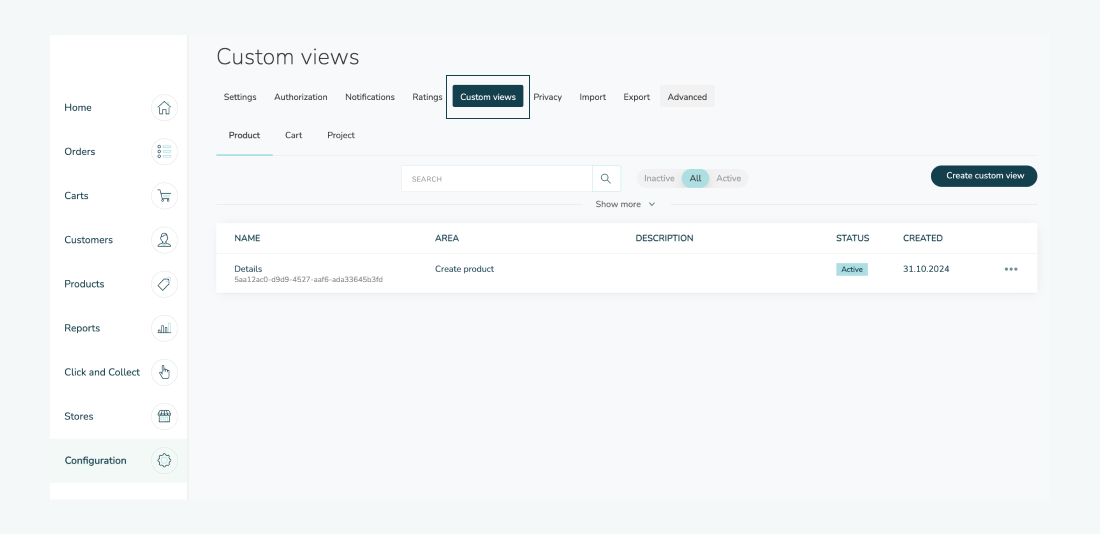Viewport: 1100px width, 534px height.
Task: Click the Carts shopping cart icon
Action: [x=164, y=196]
